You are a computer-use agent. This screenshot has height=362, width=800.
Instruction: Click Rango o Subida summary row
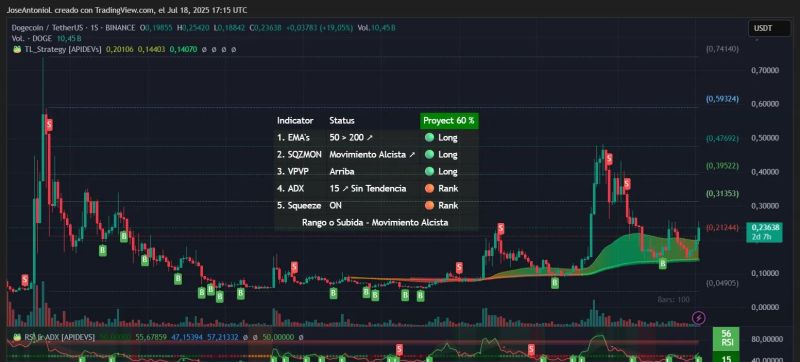tap(375, 223)
